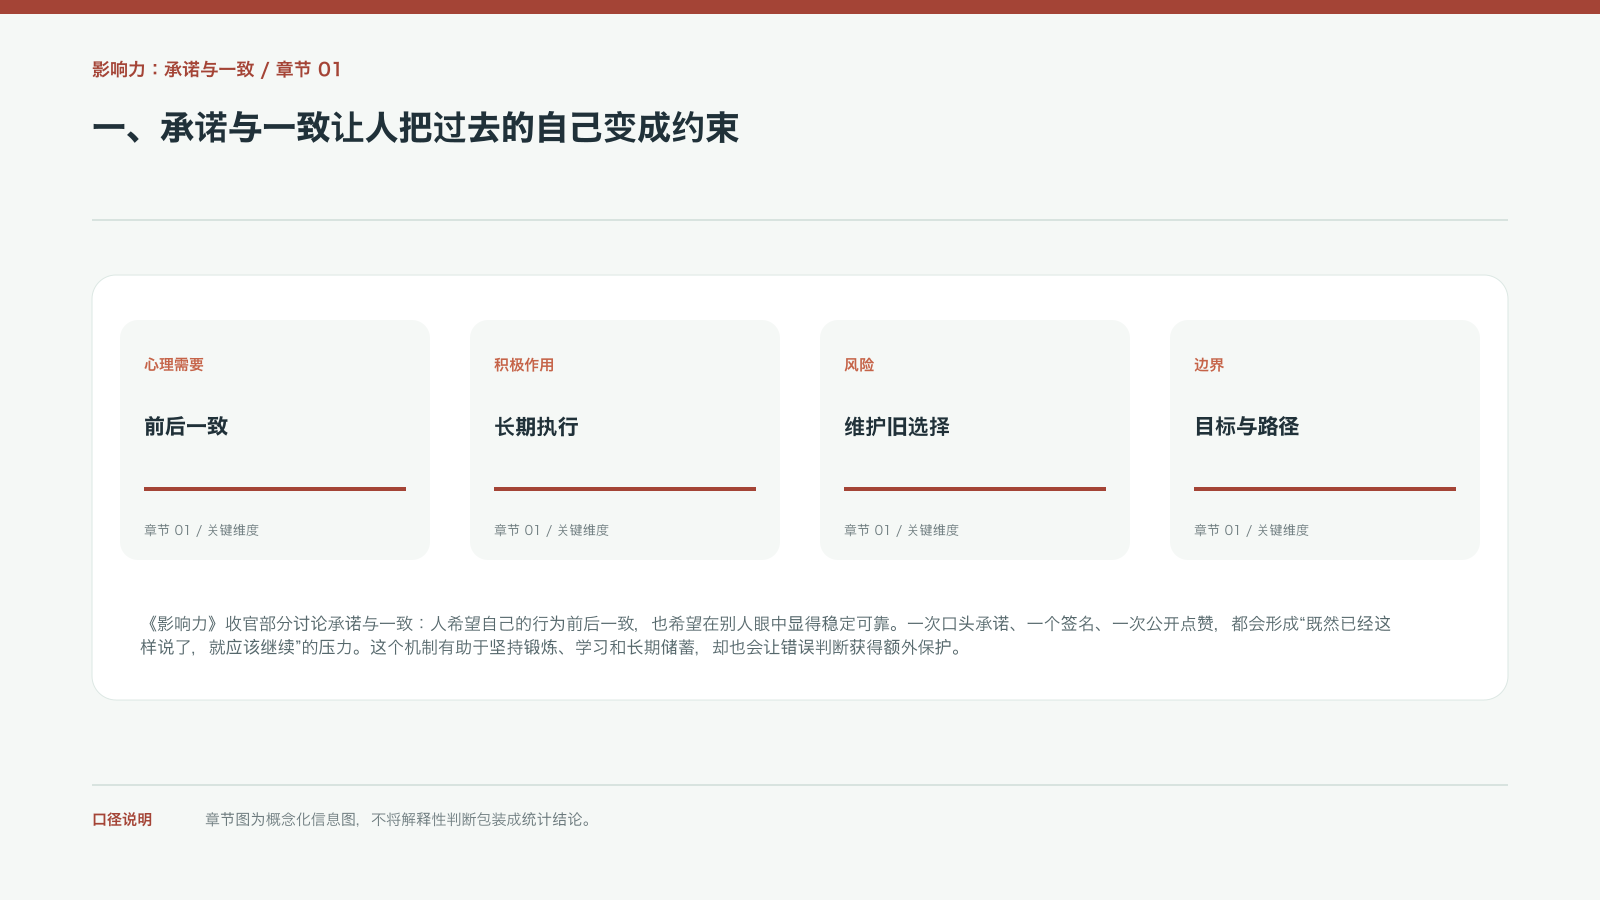Click the paragraph beginning '《影响力》收官部分讨论'
1600x900 pixels.
766,635
